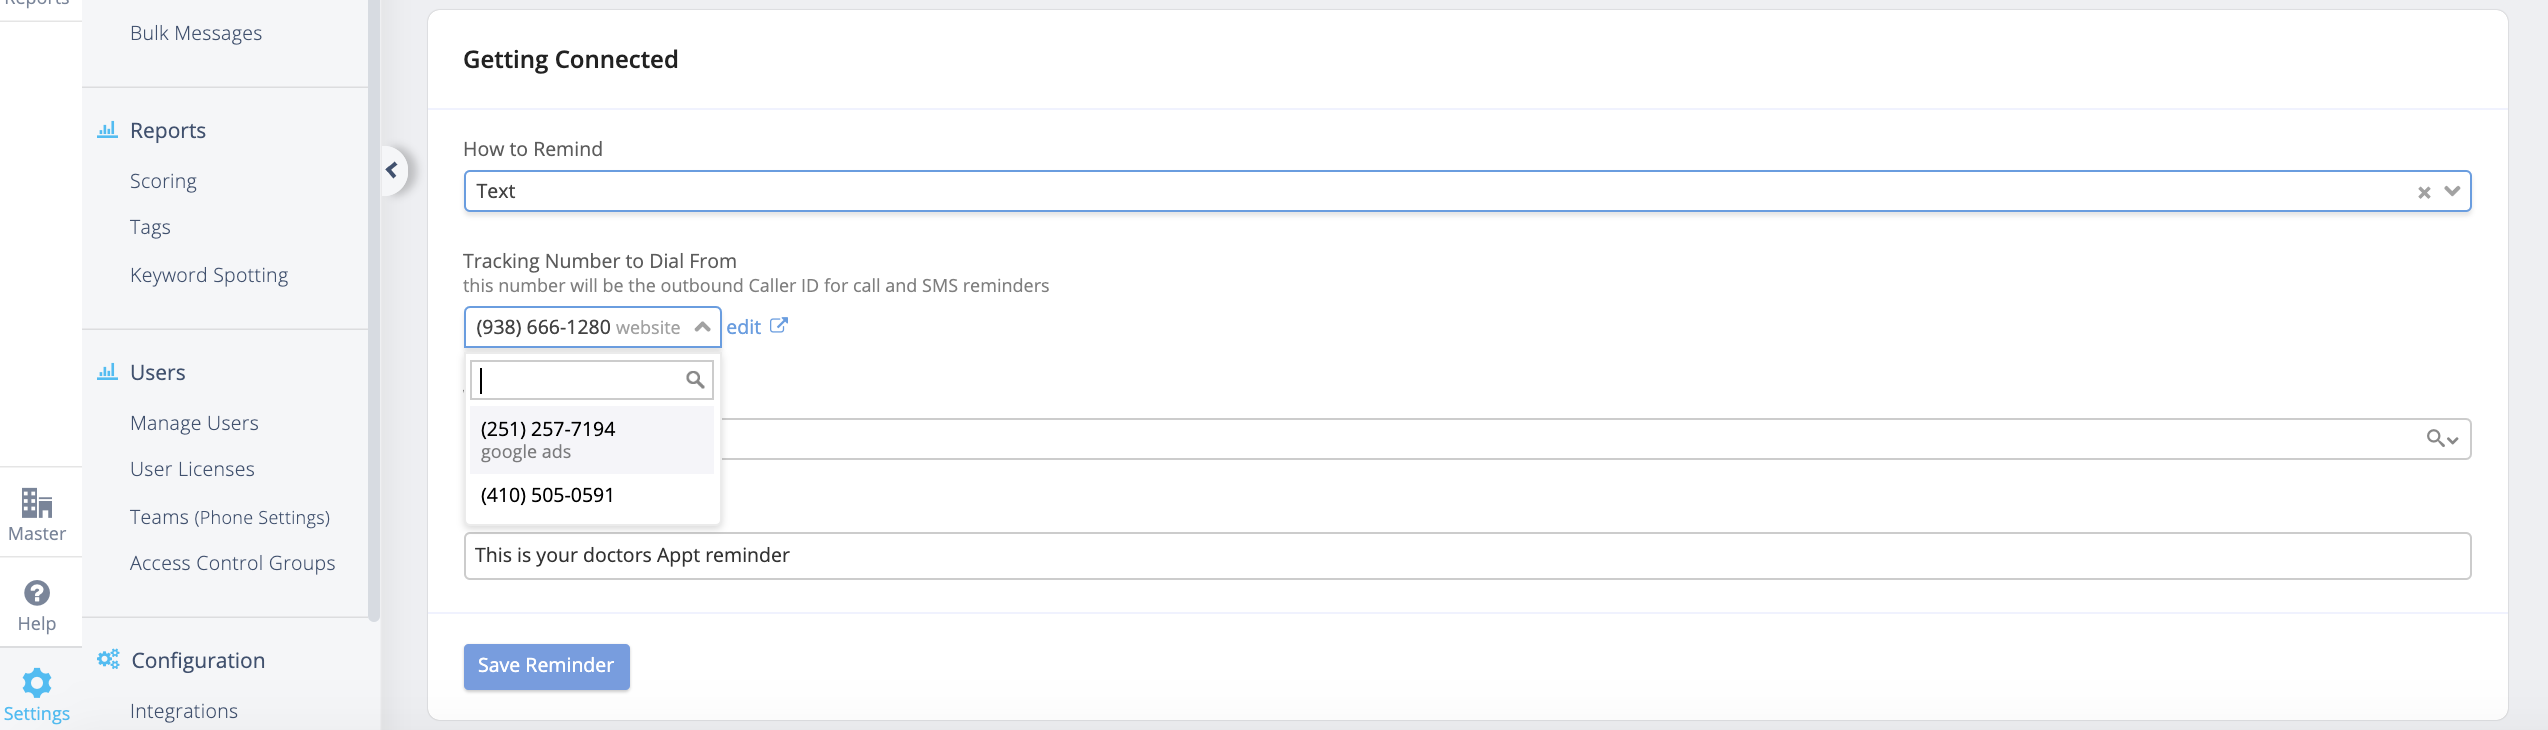Viewport: 2548px width, 730px height.
Task: Clear the Text selection with x icon
Action: [x=2424, y=192]
